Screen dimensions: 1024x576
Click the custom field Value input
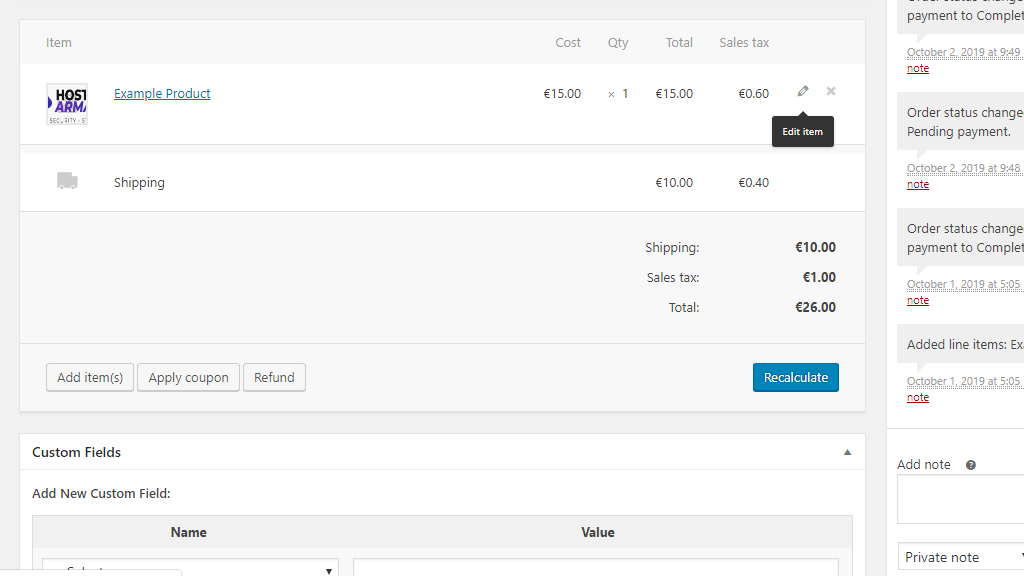pos(596,568)
